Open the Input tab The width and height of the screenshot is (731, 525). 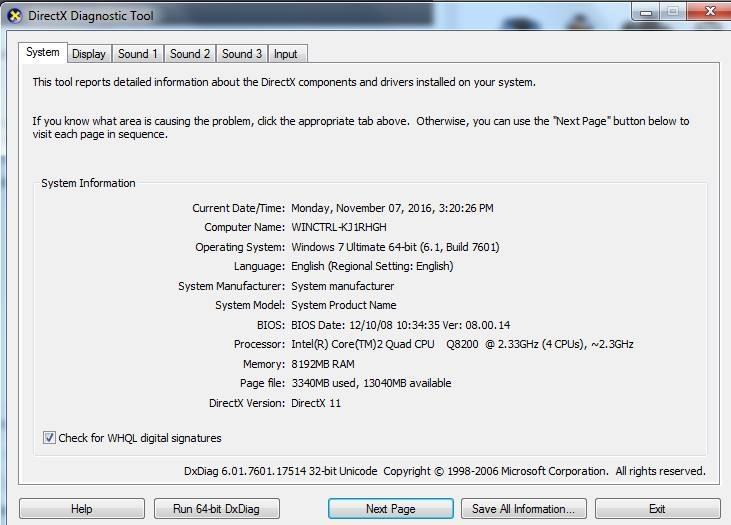[286, 54]
